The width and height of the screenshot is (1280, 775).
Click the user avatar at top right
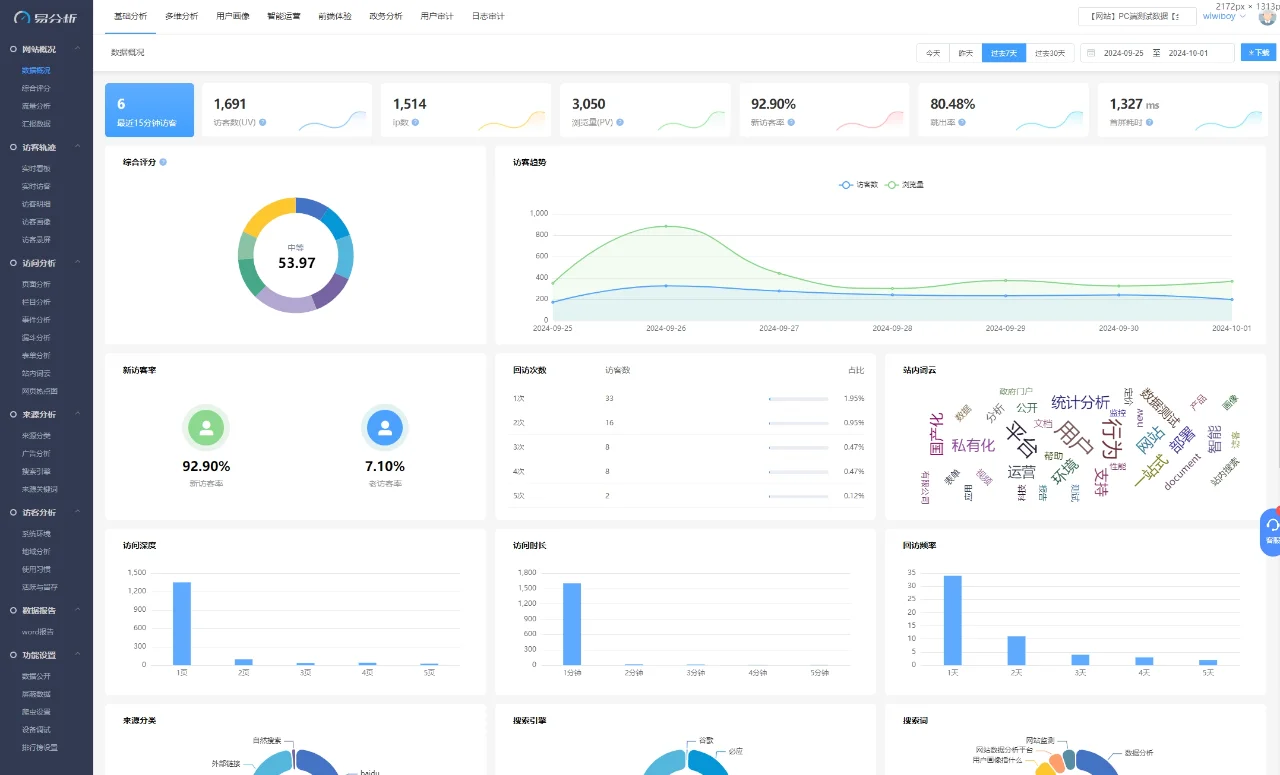(x=1266, y=16)
